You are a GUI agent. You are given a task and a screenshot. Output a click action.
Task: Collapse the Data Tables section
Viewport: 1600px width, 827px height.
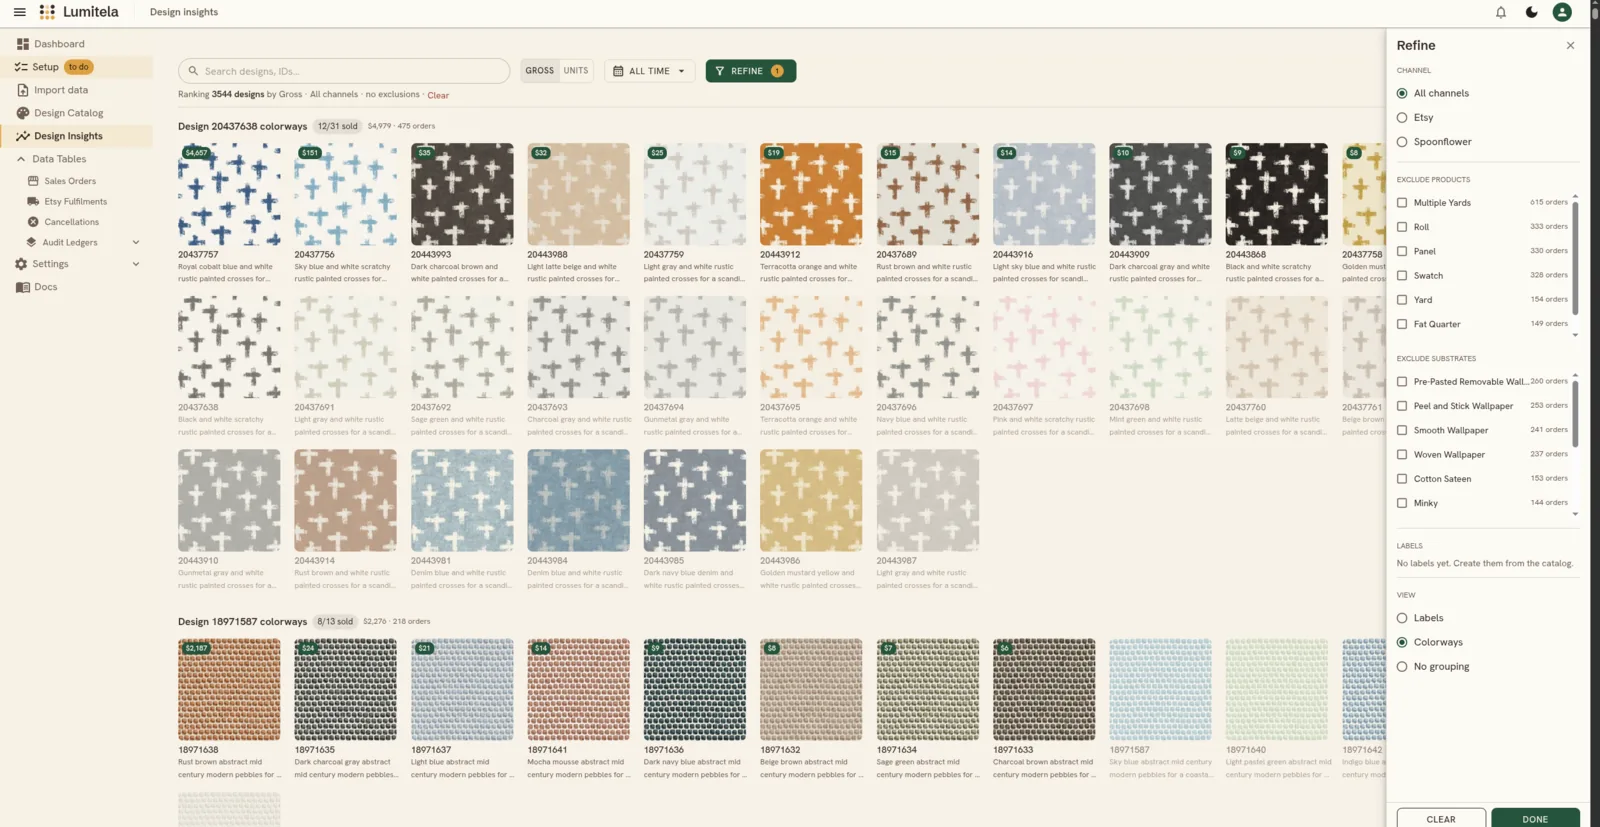(21, 159)
